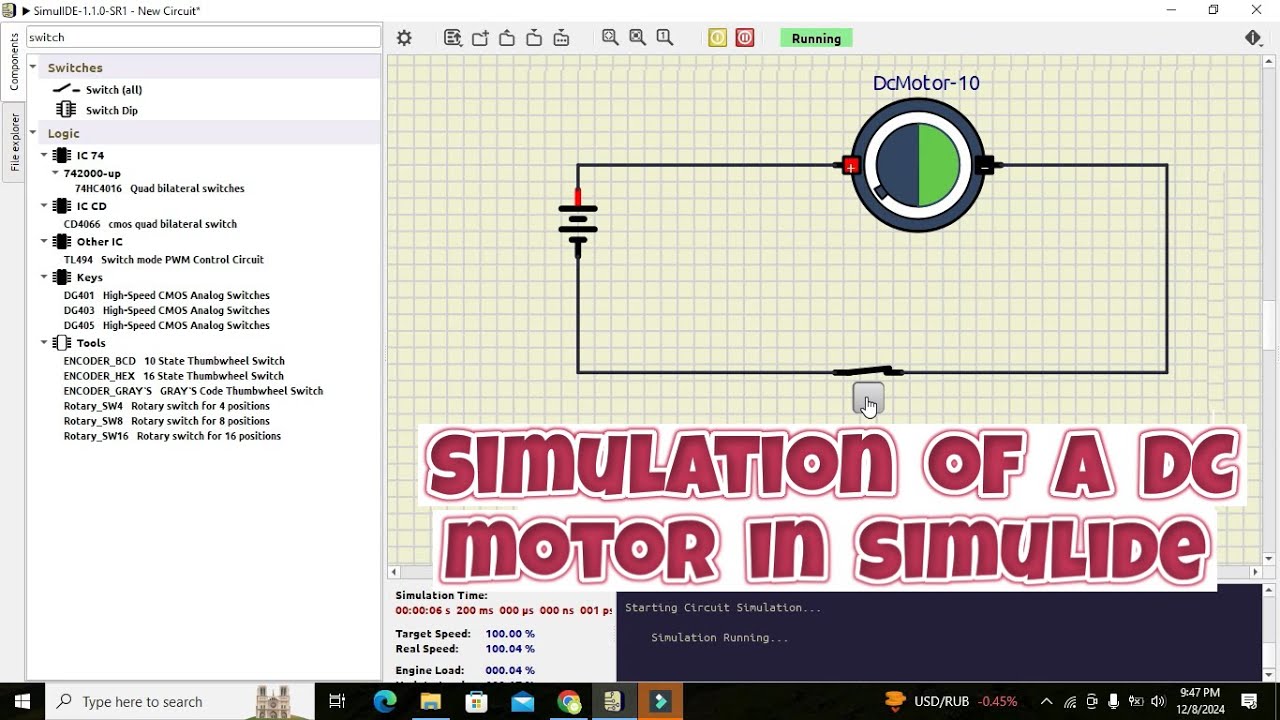Collapse the IC CD tree node
This screenshot has width=1280, height=720.
[44, 206]
